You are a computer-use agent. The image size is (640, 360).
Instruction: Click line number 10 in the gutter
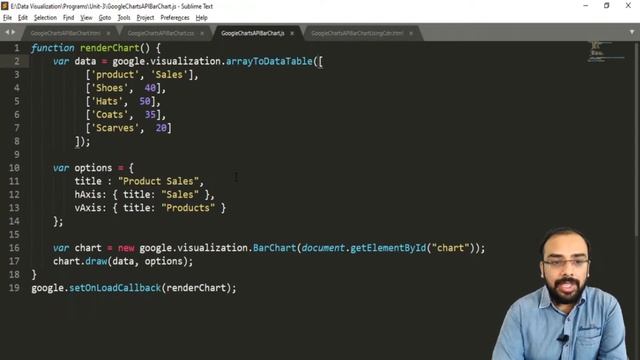pos(14,168)
